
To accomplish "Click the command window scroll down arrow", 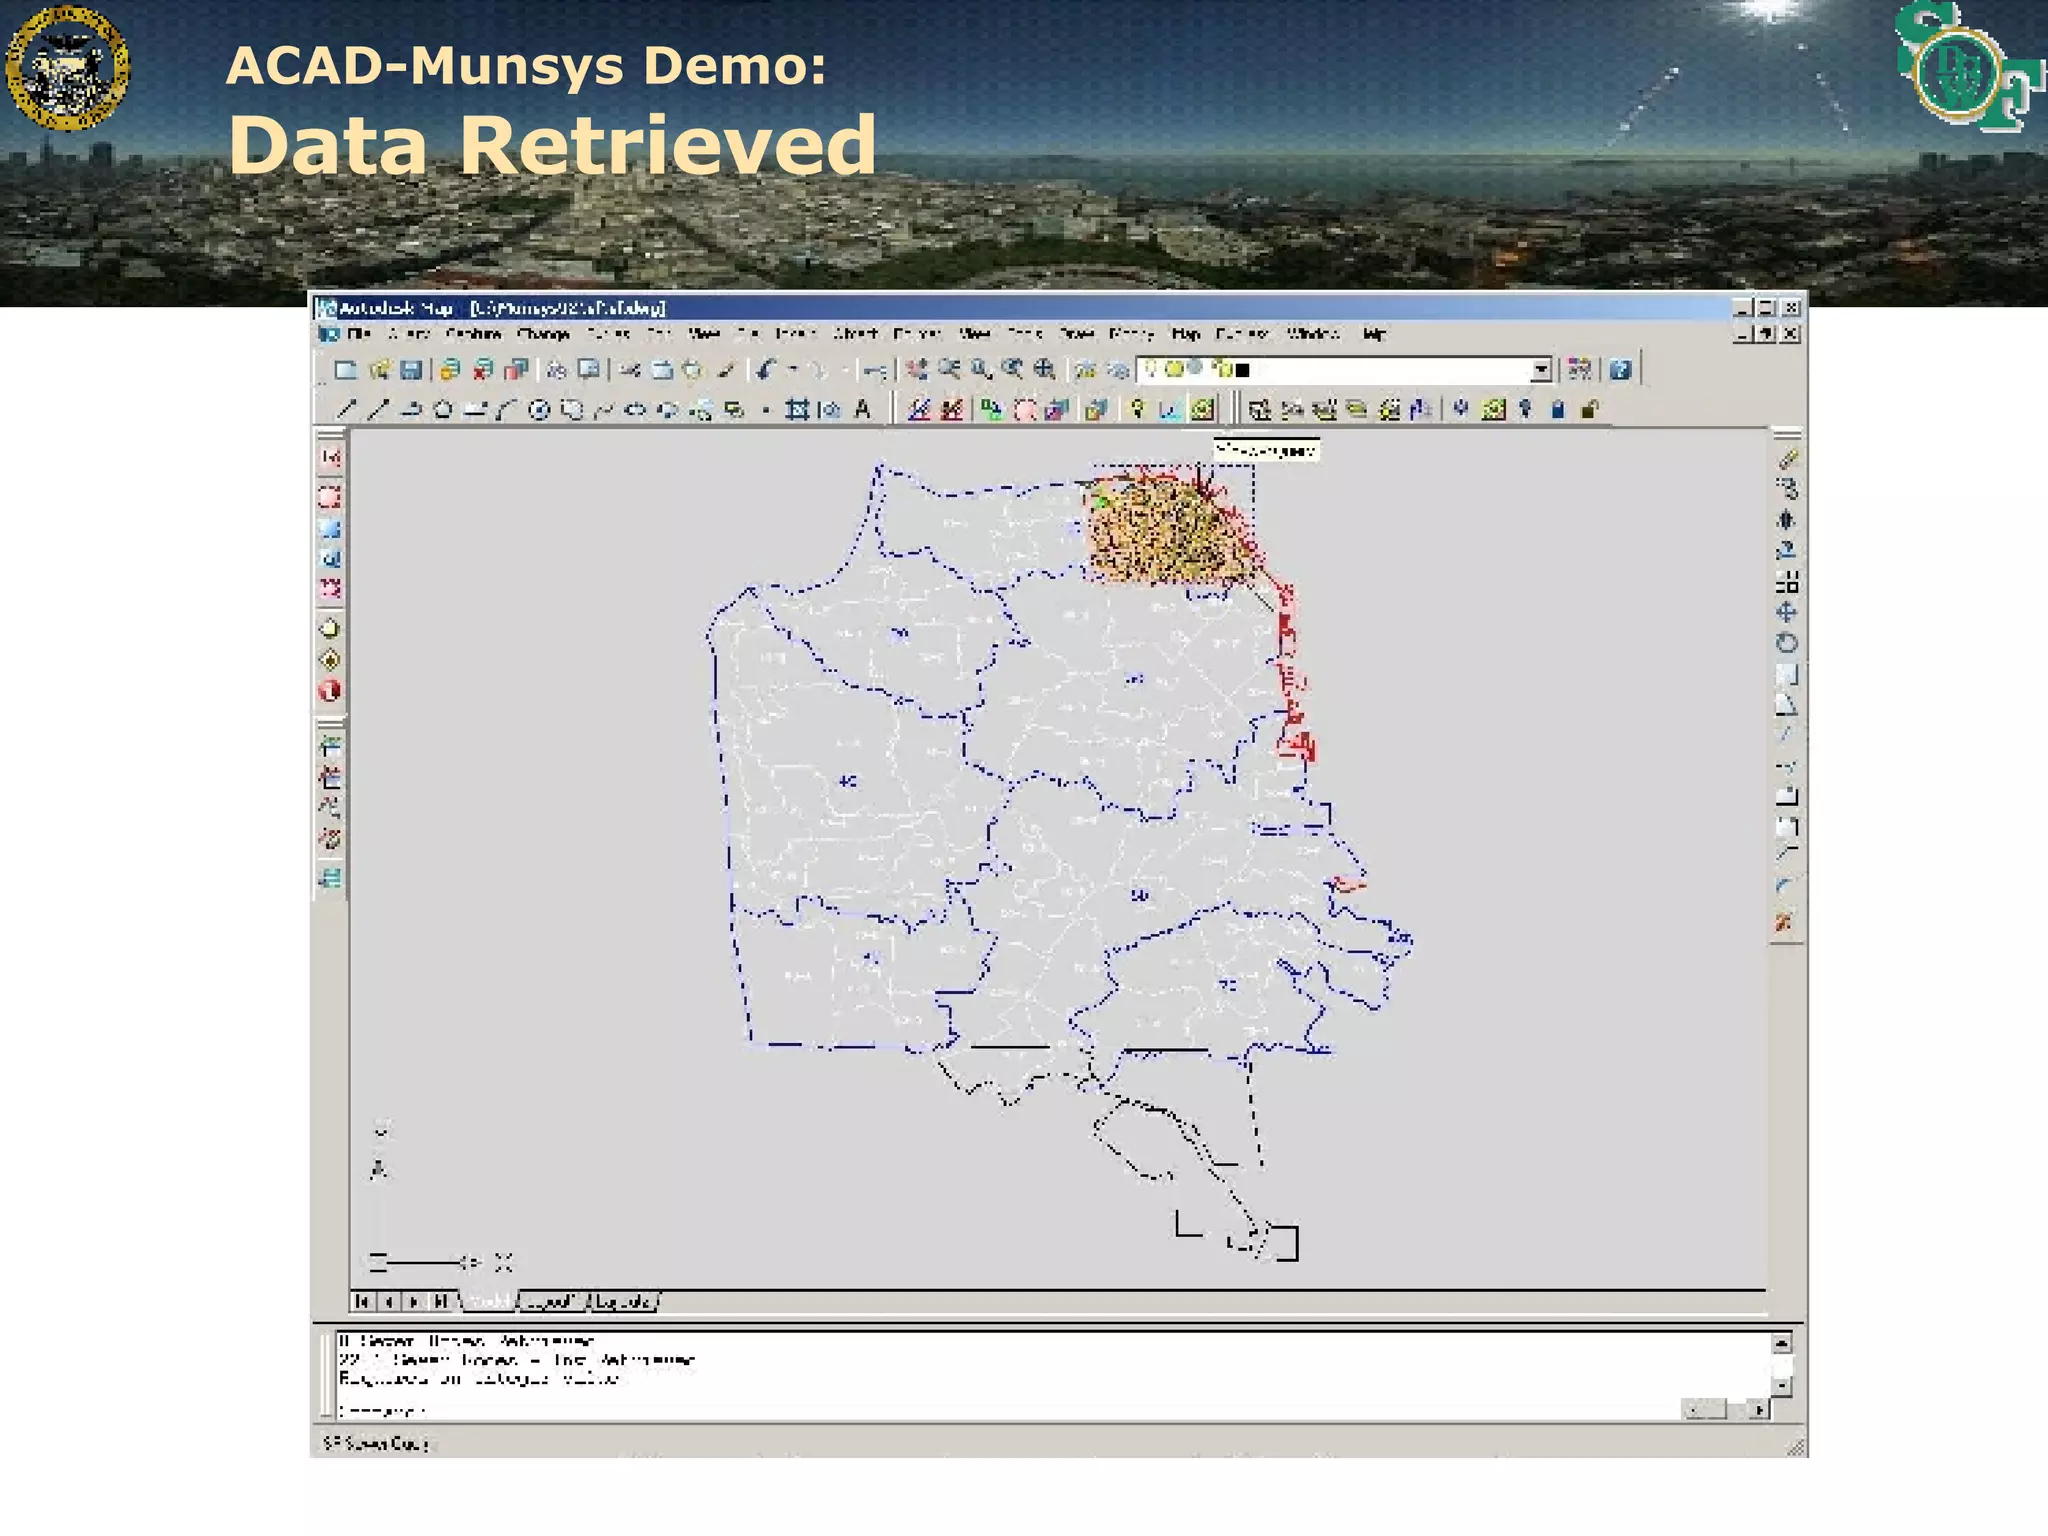I will (1781, 1386).
